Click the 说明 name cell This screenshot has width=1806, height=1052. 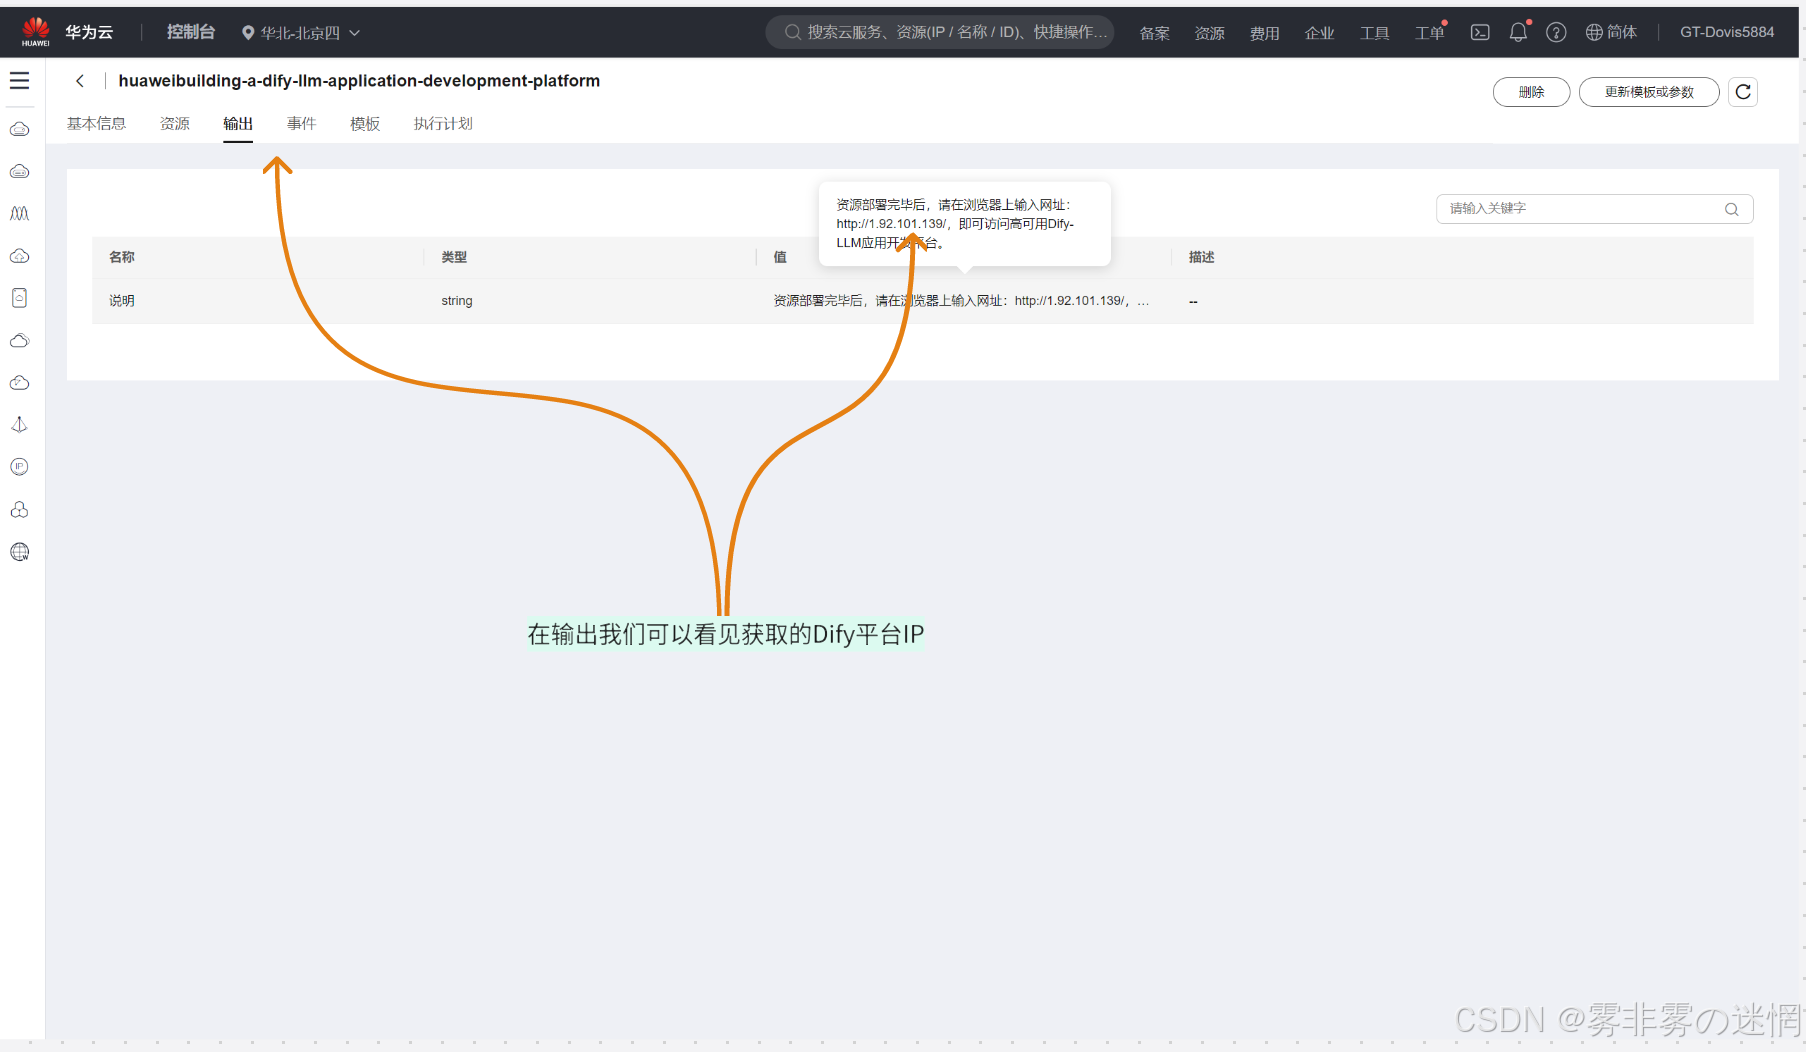[x=122, y=301]
